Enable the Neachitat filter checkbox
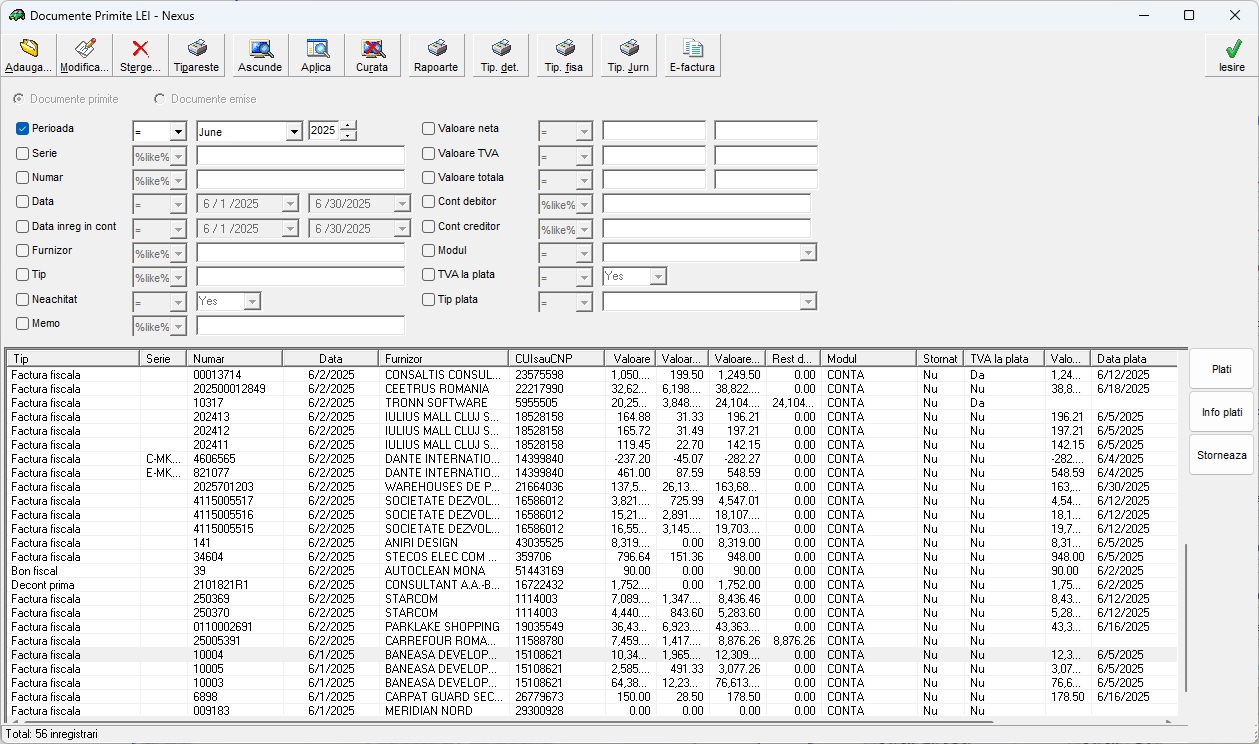Viewport: 1259px width, 744px height. click(x=23, y=299)
